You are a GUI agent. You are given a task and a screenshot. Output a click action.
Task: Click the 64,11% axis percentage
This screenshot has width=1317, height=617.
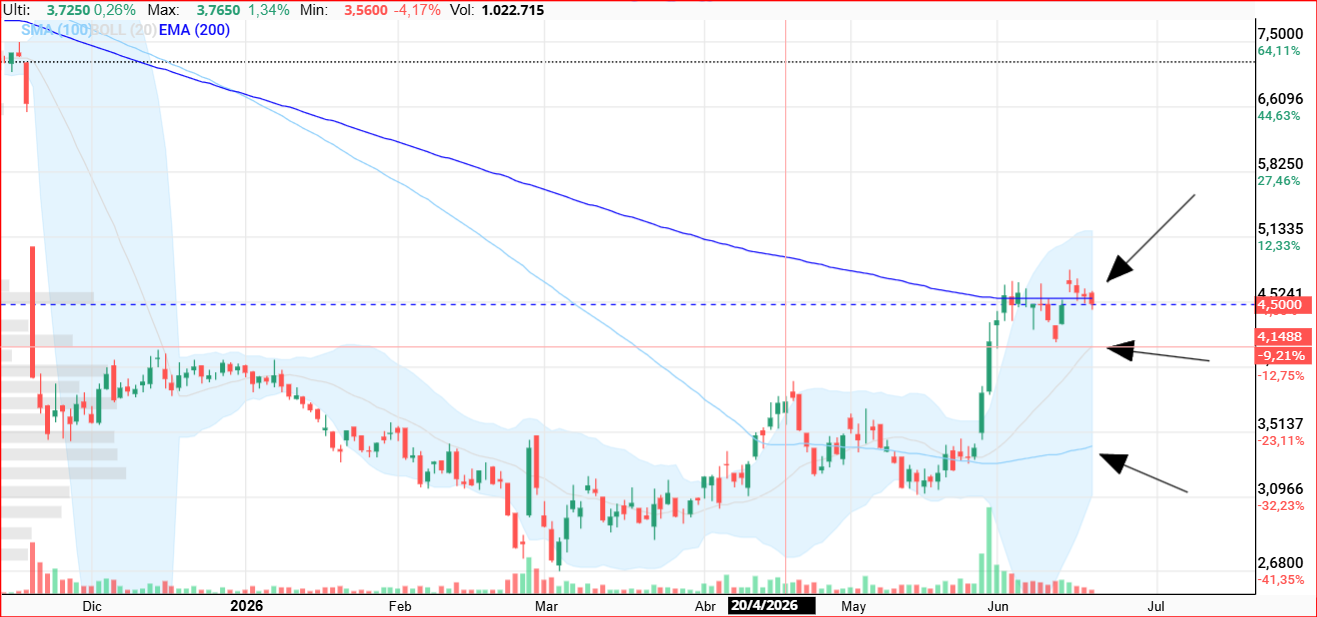coord(1279,50)
